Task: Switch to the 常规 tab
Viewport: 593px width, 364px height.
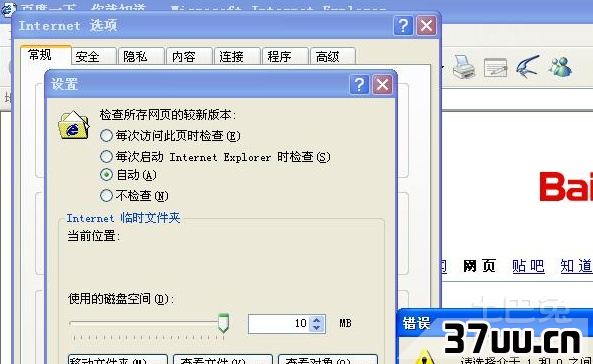Action: (45, 55)
